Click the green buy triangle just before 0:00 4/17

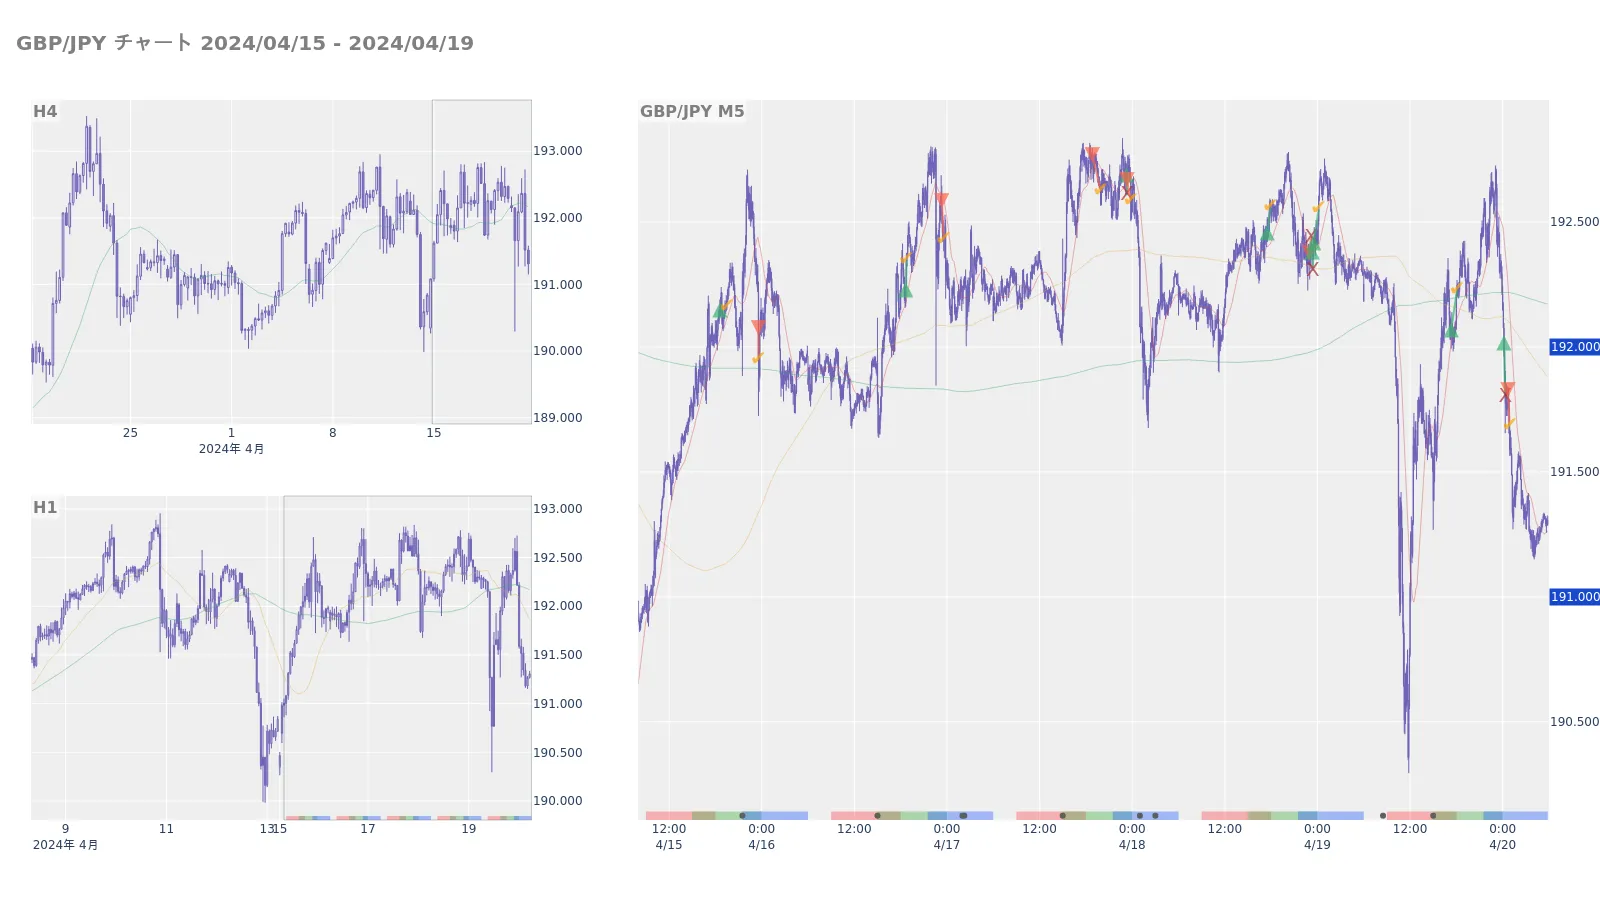click(905, 291)
